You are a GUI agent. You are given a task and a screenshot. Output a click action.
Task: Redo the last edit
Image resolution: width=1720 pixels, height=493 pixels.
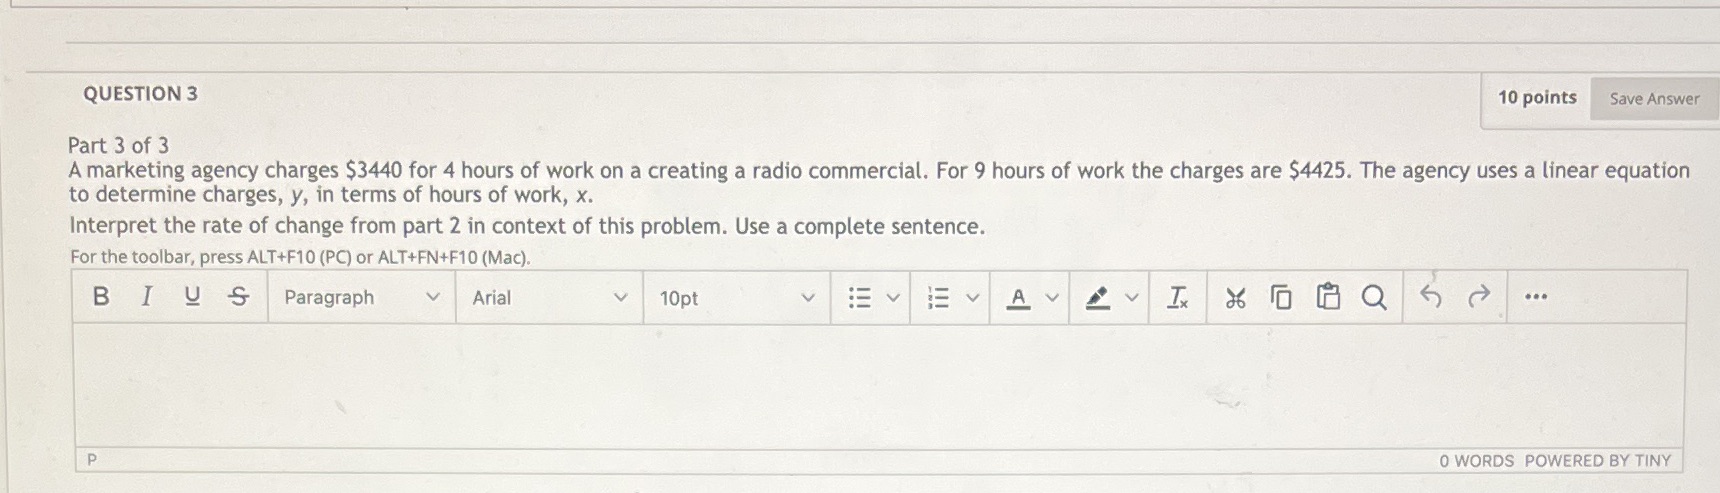tap(1478, 296)
